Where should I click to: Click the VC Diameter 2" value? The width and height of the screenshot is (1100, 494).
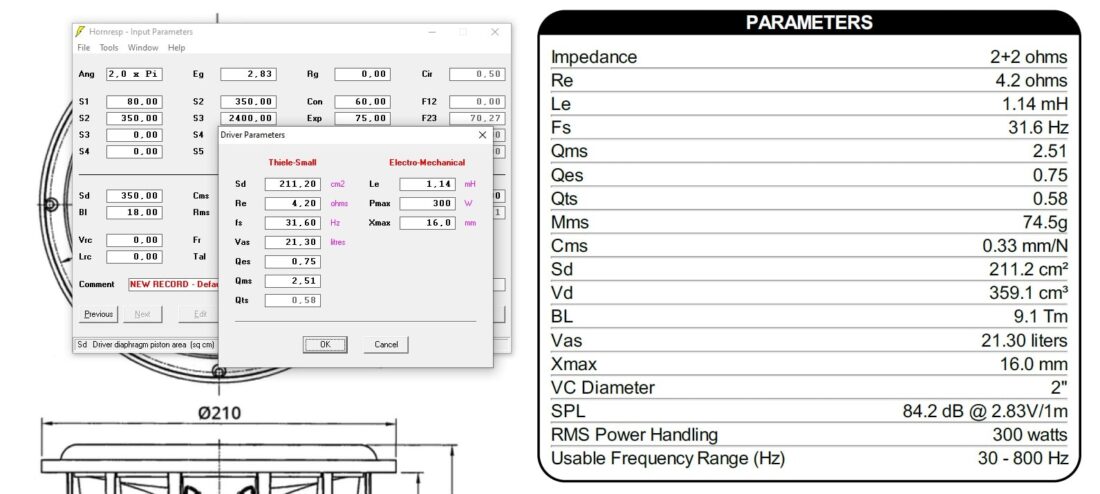[1059, 388]
